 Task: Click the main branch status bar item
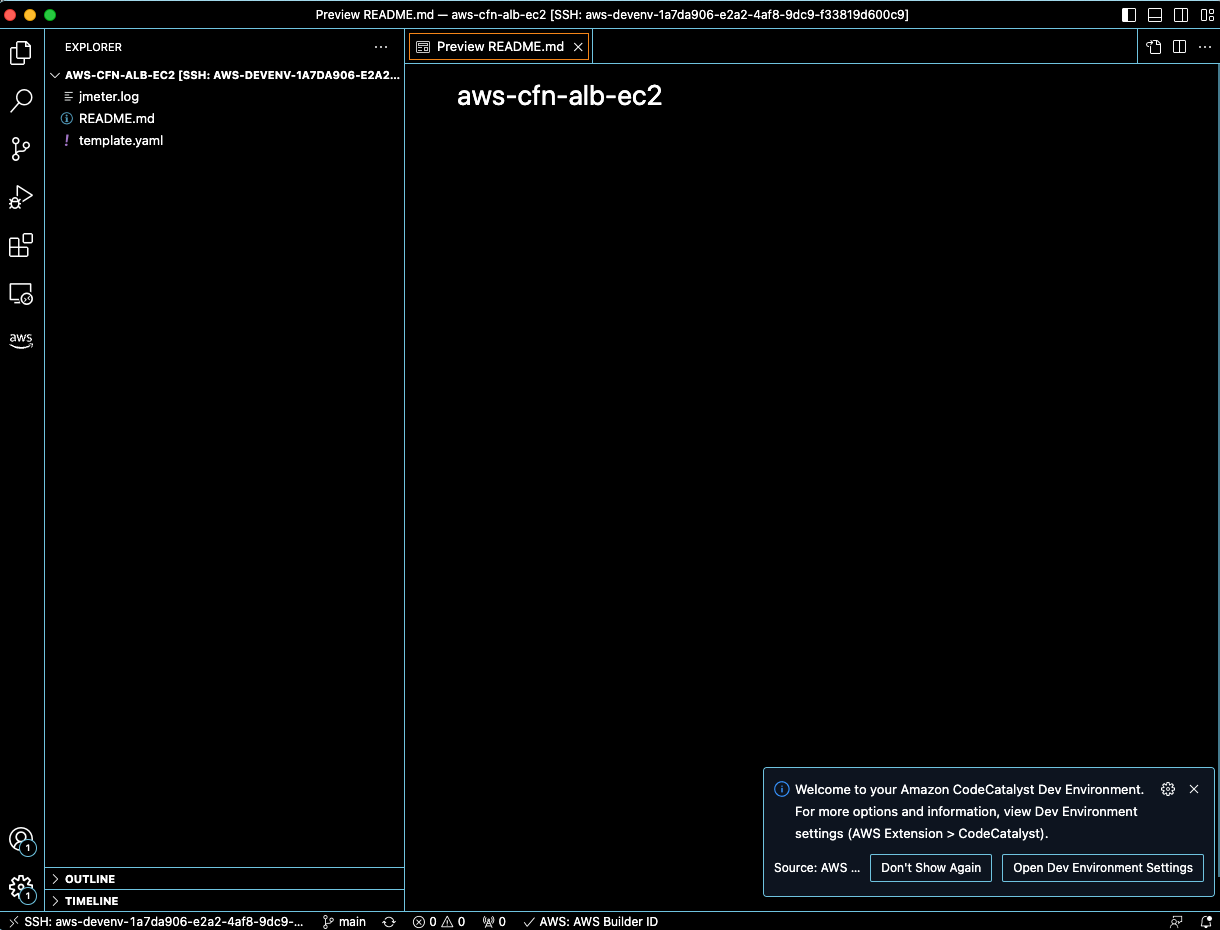coord(344,922)
